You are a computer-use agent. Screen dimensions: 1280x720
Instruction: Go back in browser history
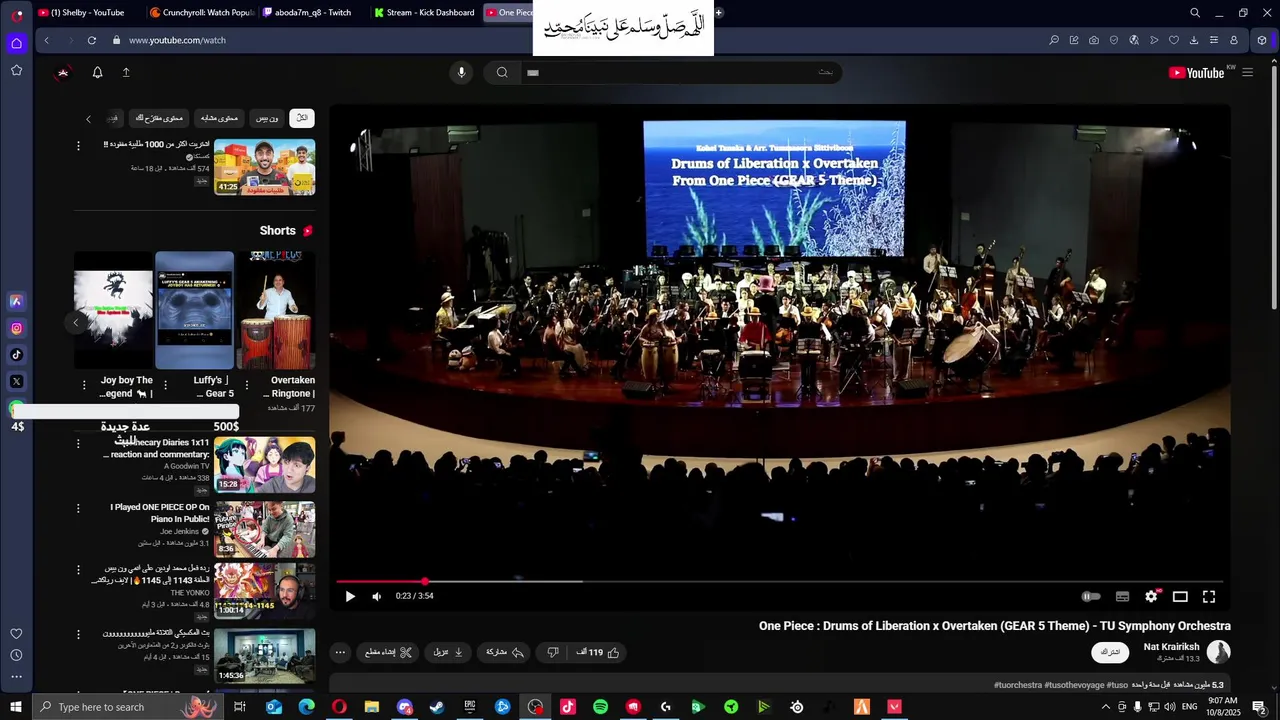46,40
